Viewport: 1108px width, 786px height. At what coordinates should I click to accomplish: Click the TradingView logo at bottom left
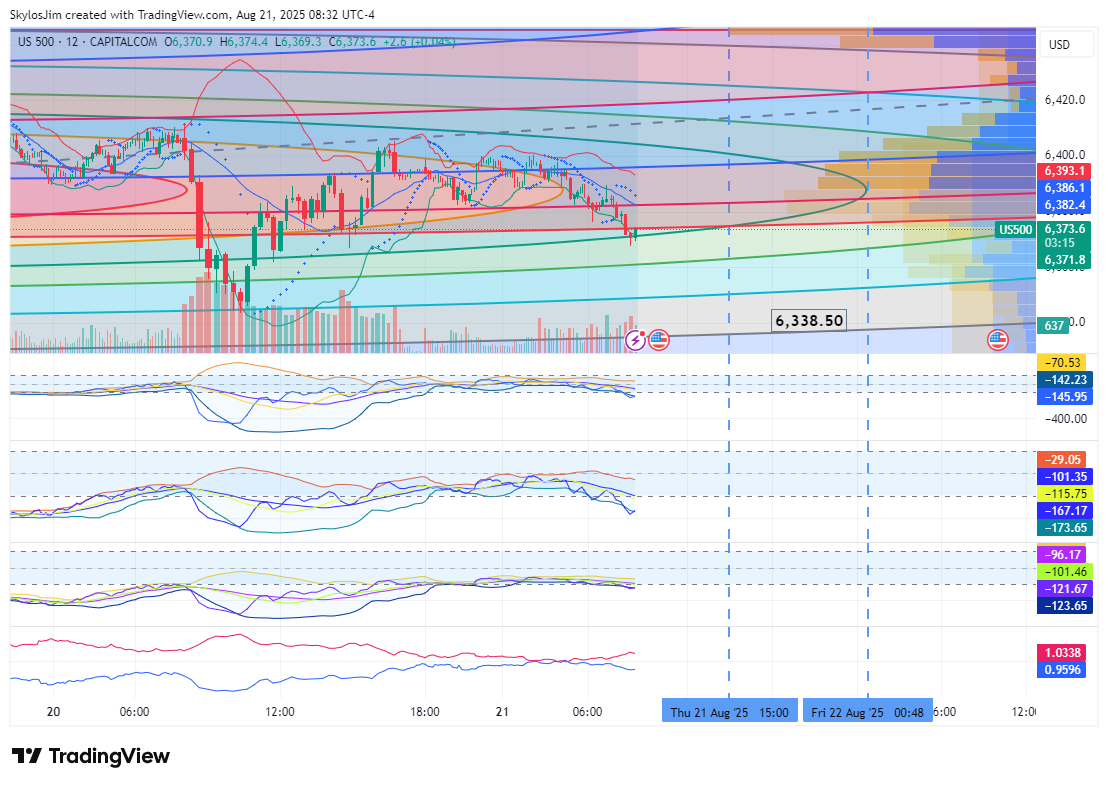[x=91, y=756]
